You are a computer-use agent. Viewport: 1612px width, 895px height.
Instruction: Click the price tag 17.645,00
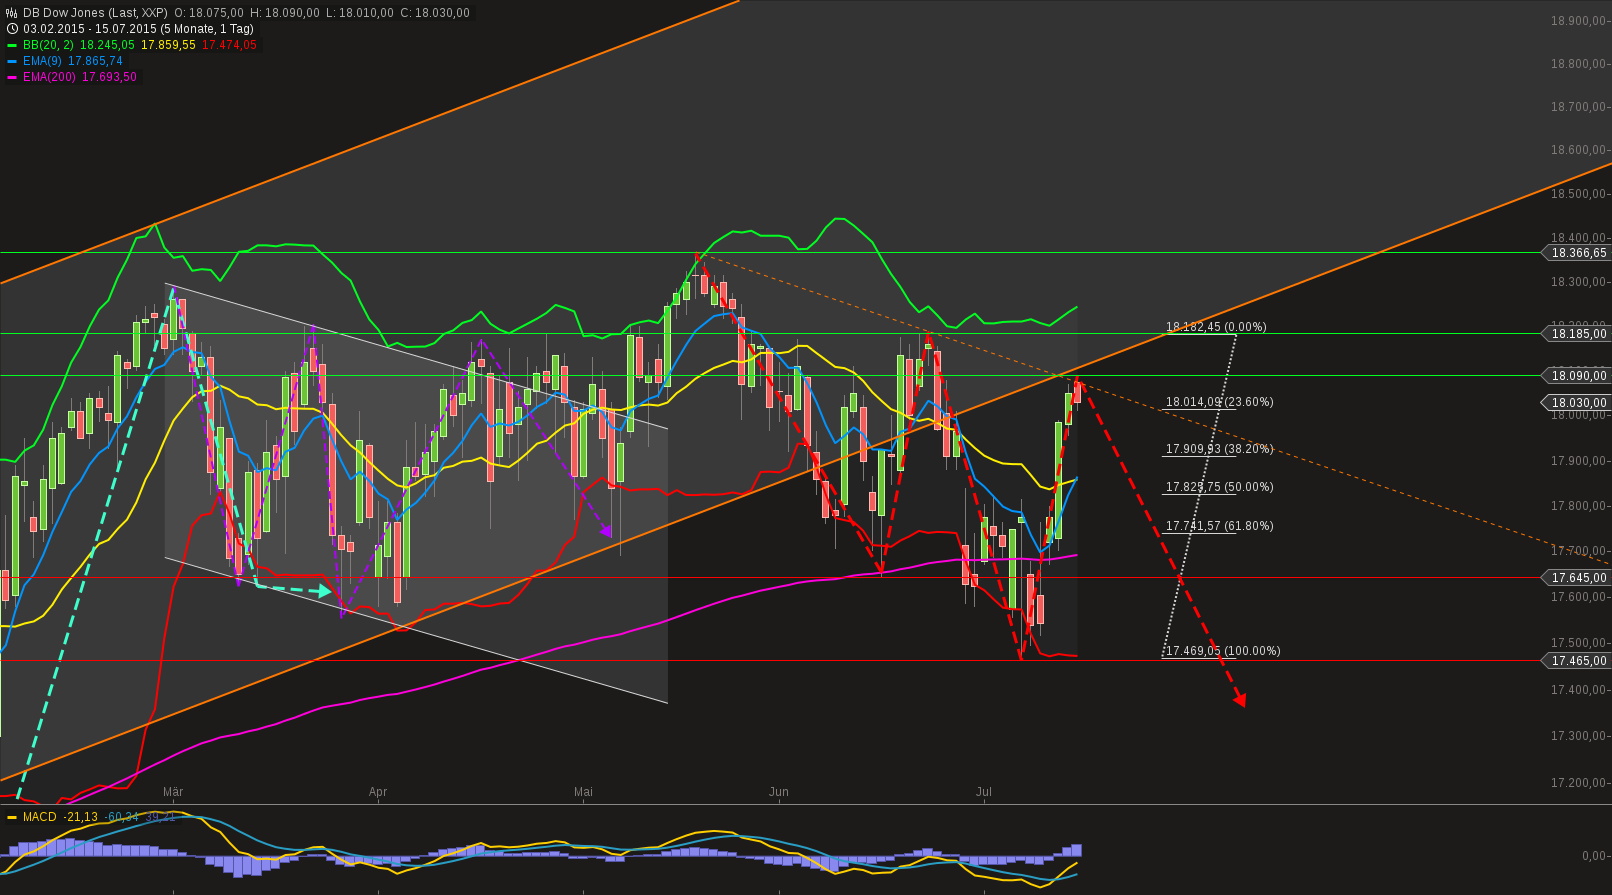click(x=1578, y=578)
